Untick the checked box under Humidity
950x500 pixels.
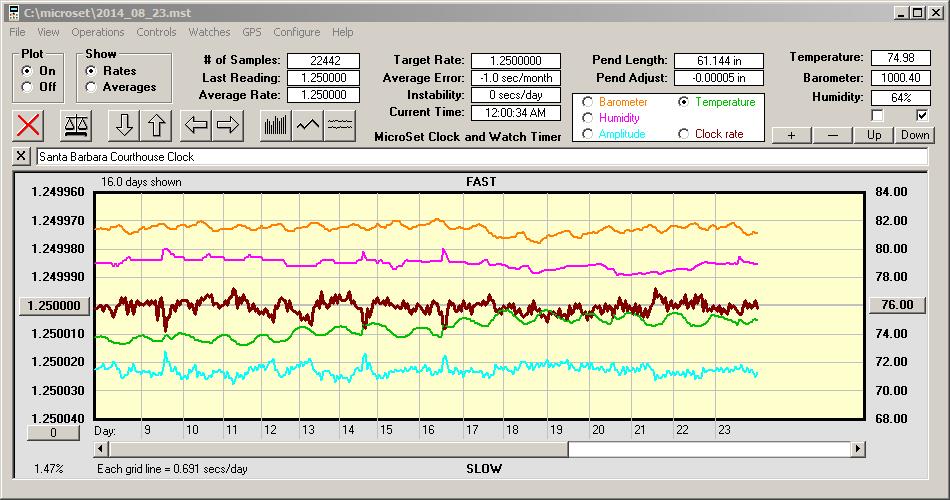tap(922, 115)
